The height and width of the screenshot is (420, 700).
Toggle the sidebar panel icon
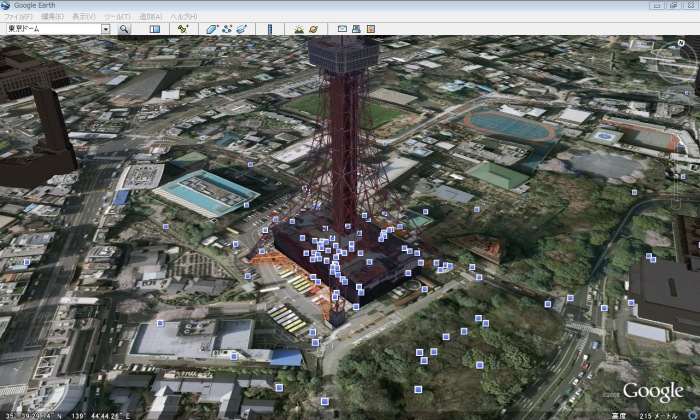[154, 29]
